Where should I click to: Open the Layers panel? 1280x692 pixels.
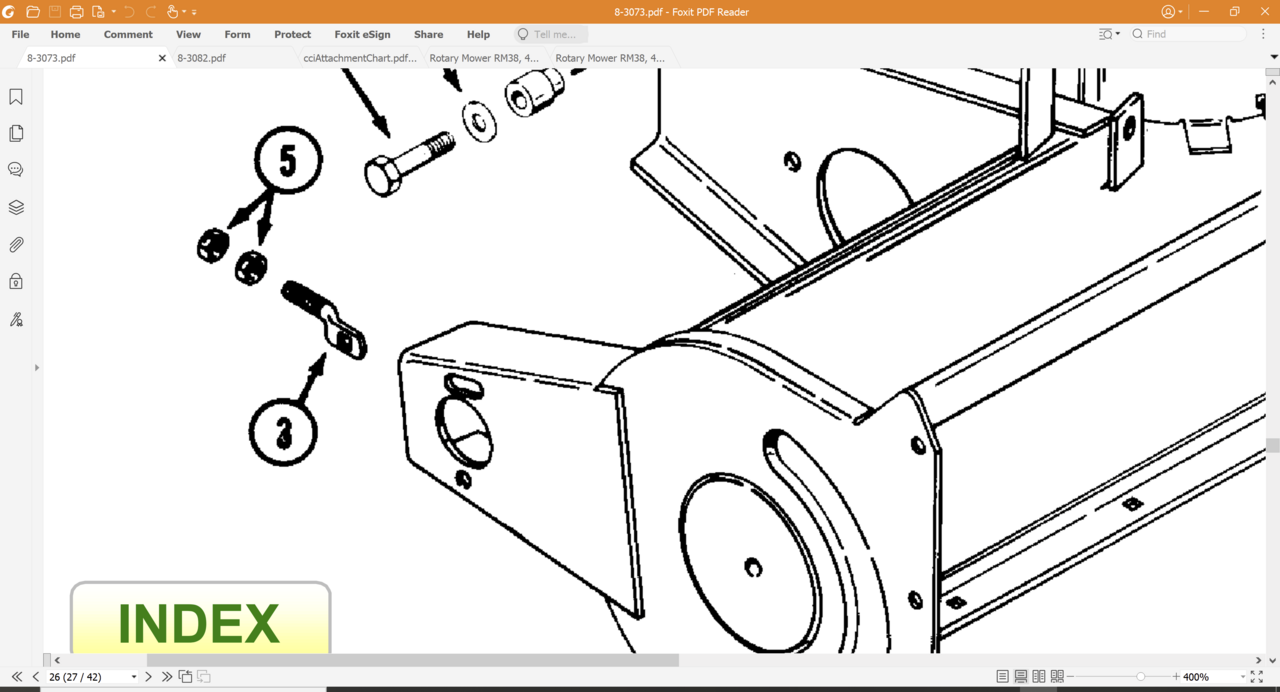(16, 208)
